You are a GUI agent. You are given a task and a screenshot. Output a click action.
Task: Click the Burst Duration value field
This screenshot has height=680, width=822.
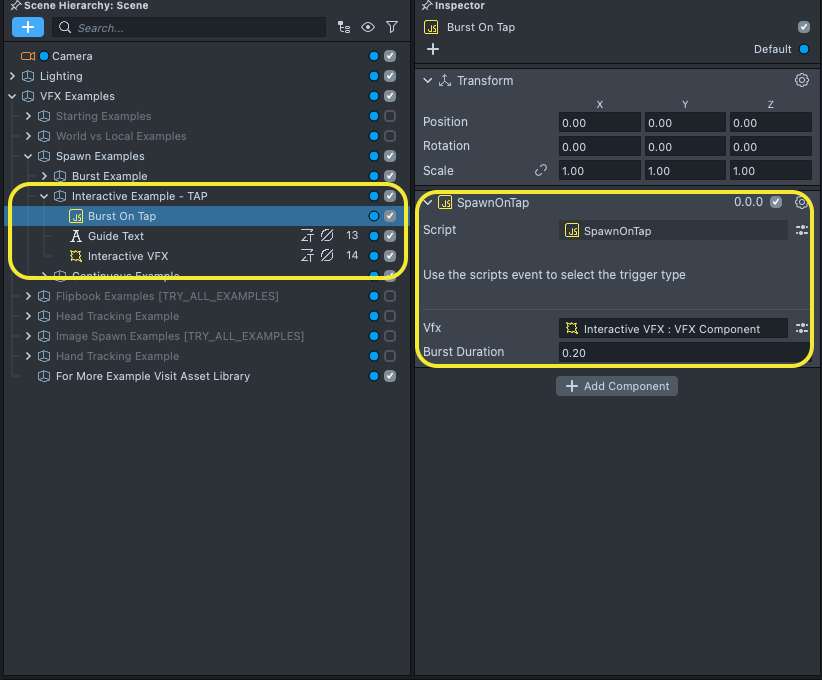[x=682, y=352]
